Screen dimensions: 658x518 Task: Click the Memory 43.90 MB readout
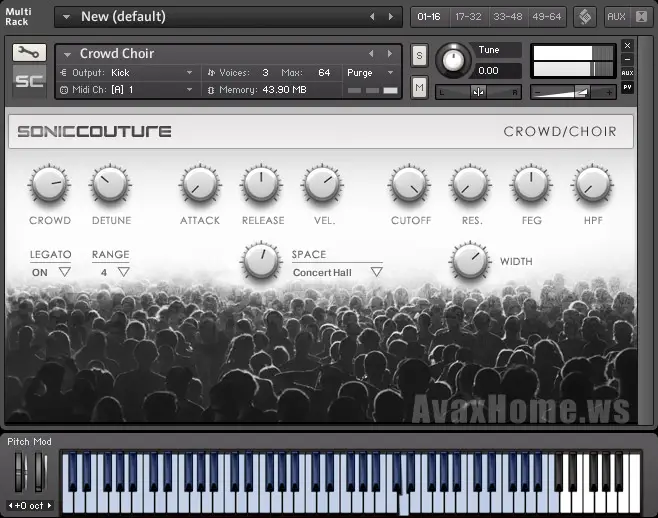284,89
